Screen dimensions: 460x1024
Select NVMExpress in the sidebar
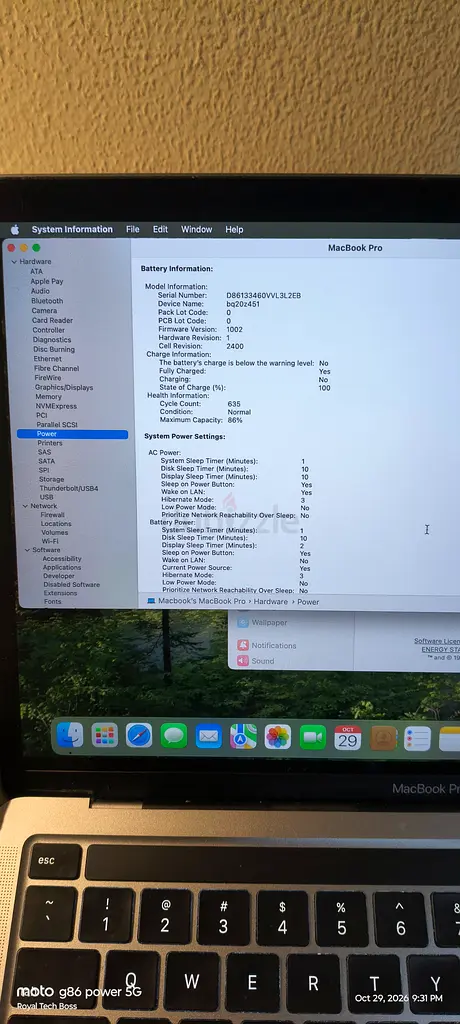tap(56, 406)
